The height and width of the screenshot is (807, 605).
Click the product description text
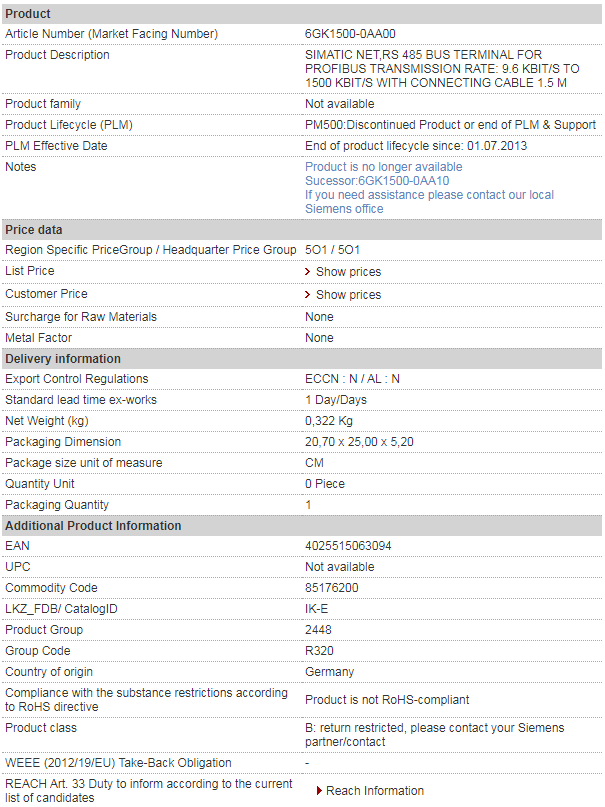click(442, 69)
